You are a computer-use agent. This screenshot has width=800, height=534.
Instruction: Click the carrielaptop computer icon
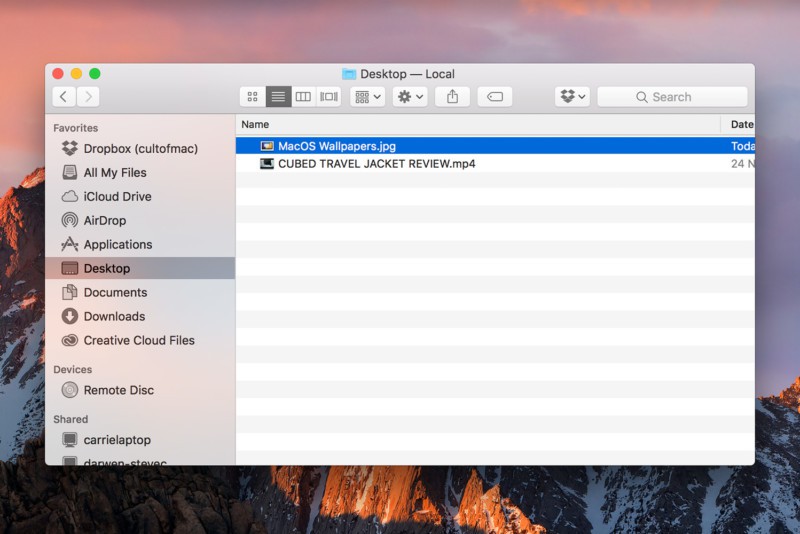(x=70, y=440)
